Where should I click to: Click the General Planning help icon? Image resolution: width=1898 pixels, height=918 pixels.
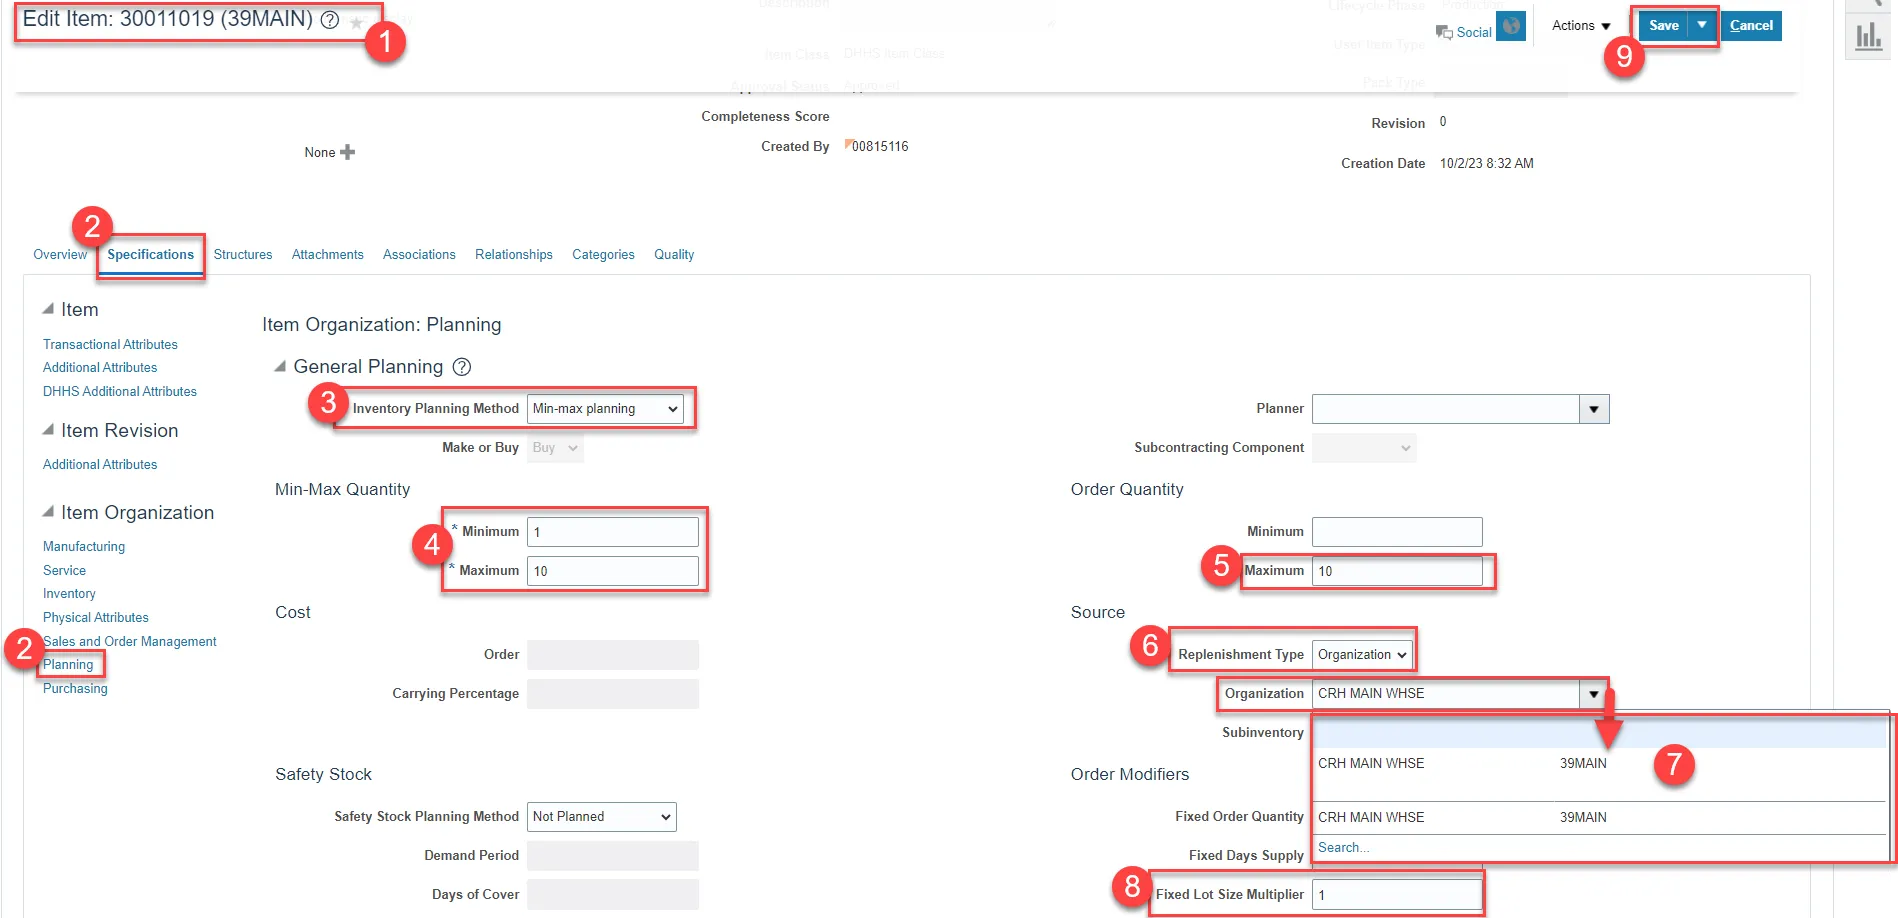(461, 367)
